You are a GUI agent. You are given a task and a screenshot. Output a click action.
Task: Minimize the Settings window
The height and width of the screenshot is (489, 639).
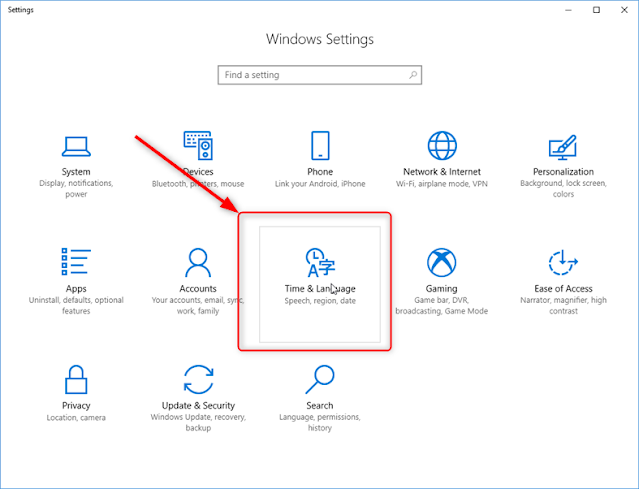(x=568, y=10)
